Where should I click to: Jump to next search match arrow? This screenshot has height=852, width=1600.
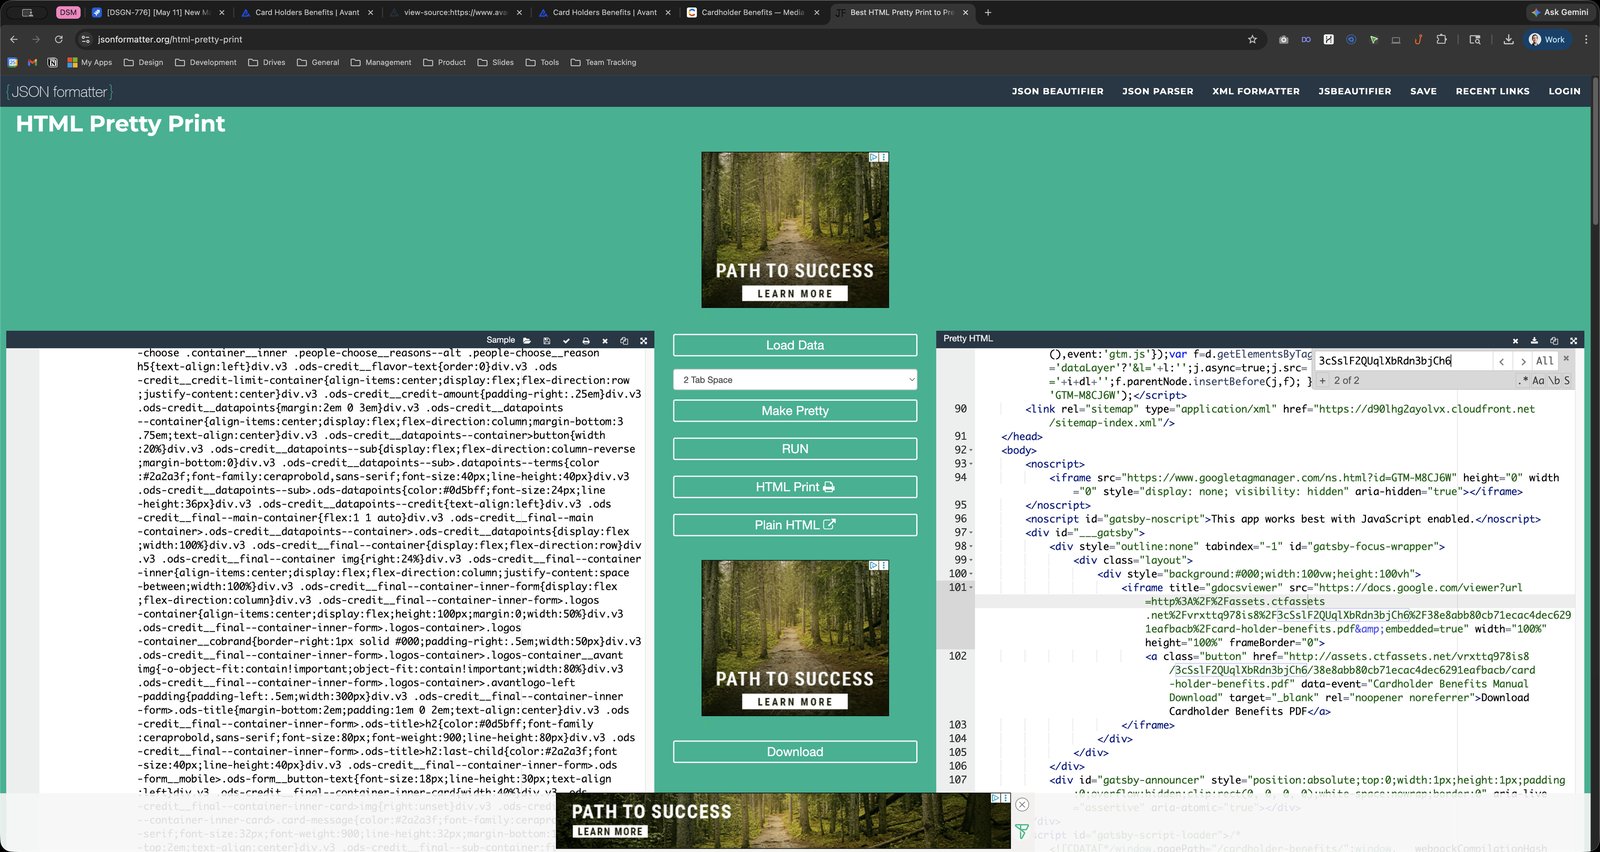point(1523,361)
